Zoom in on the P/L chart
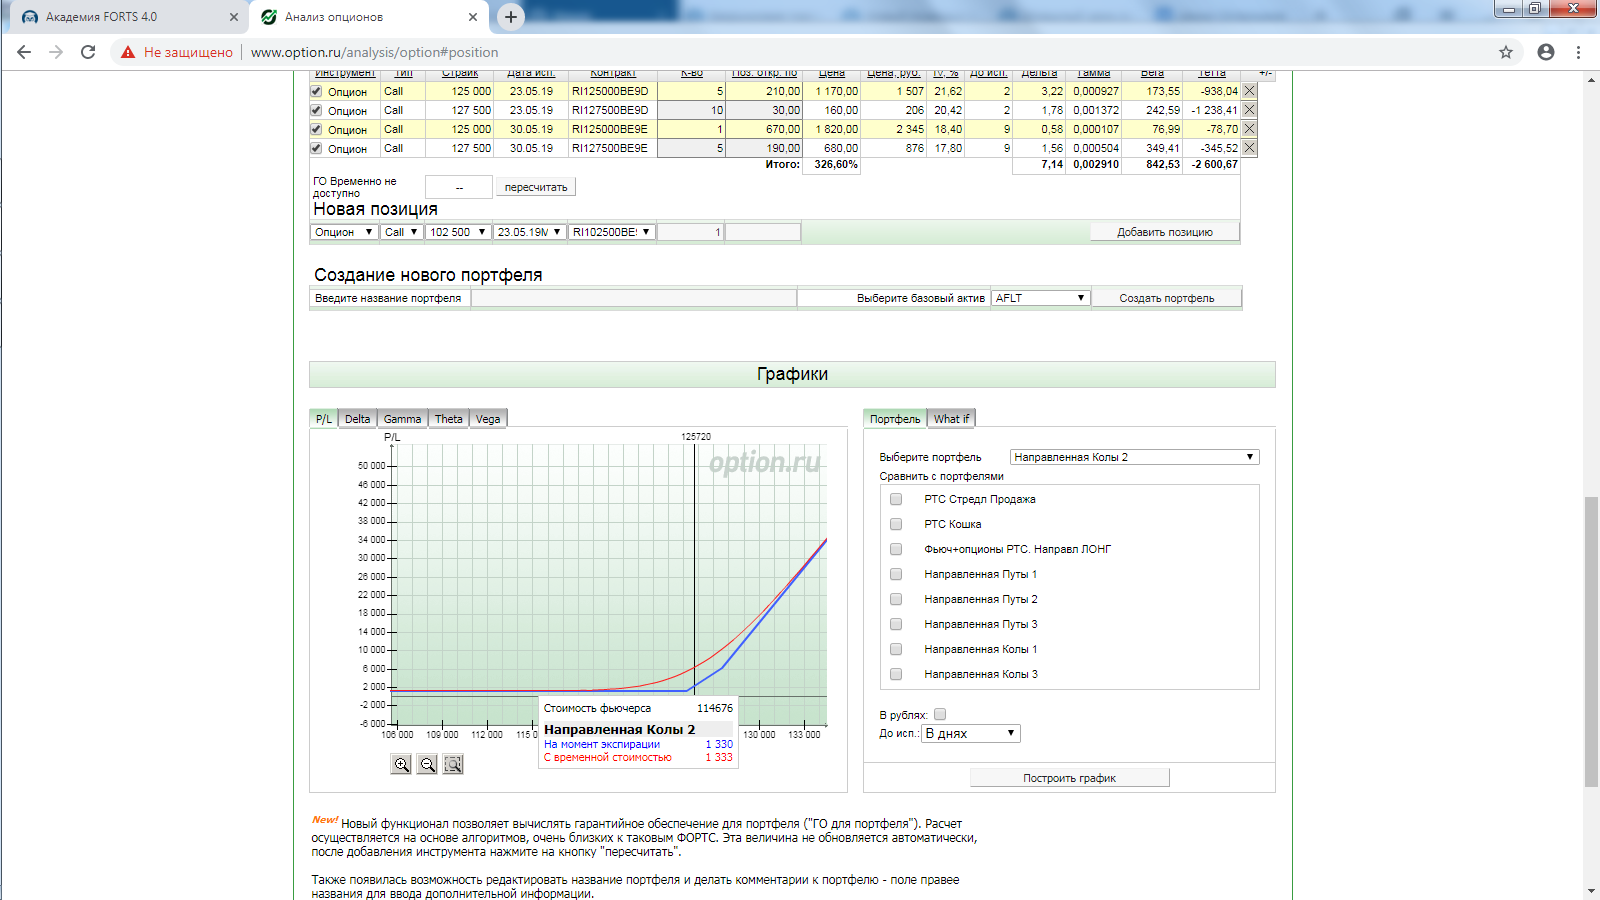 (x=401, y=764)
